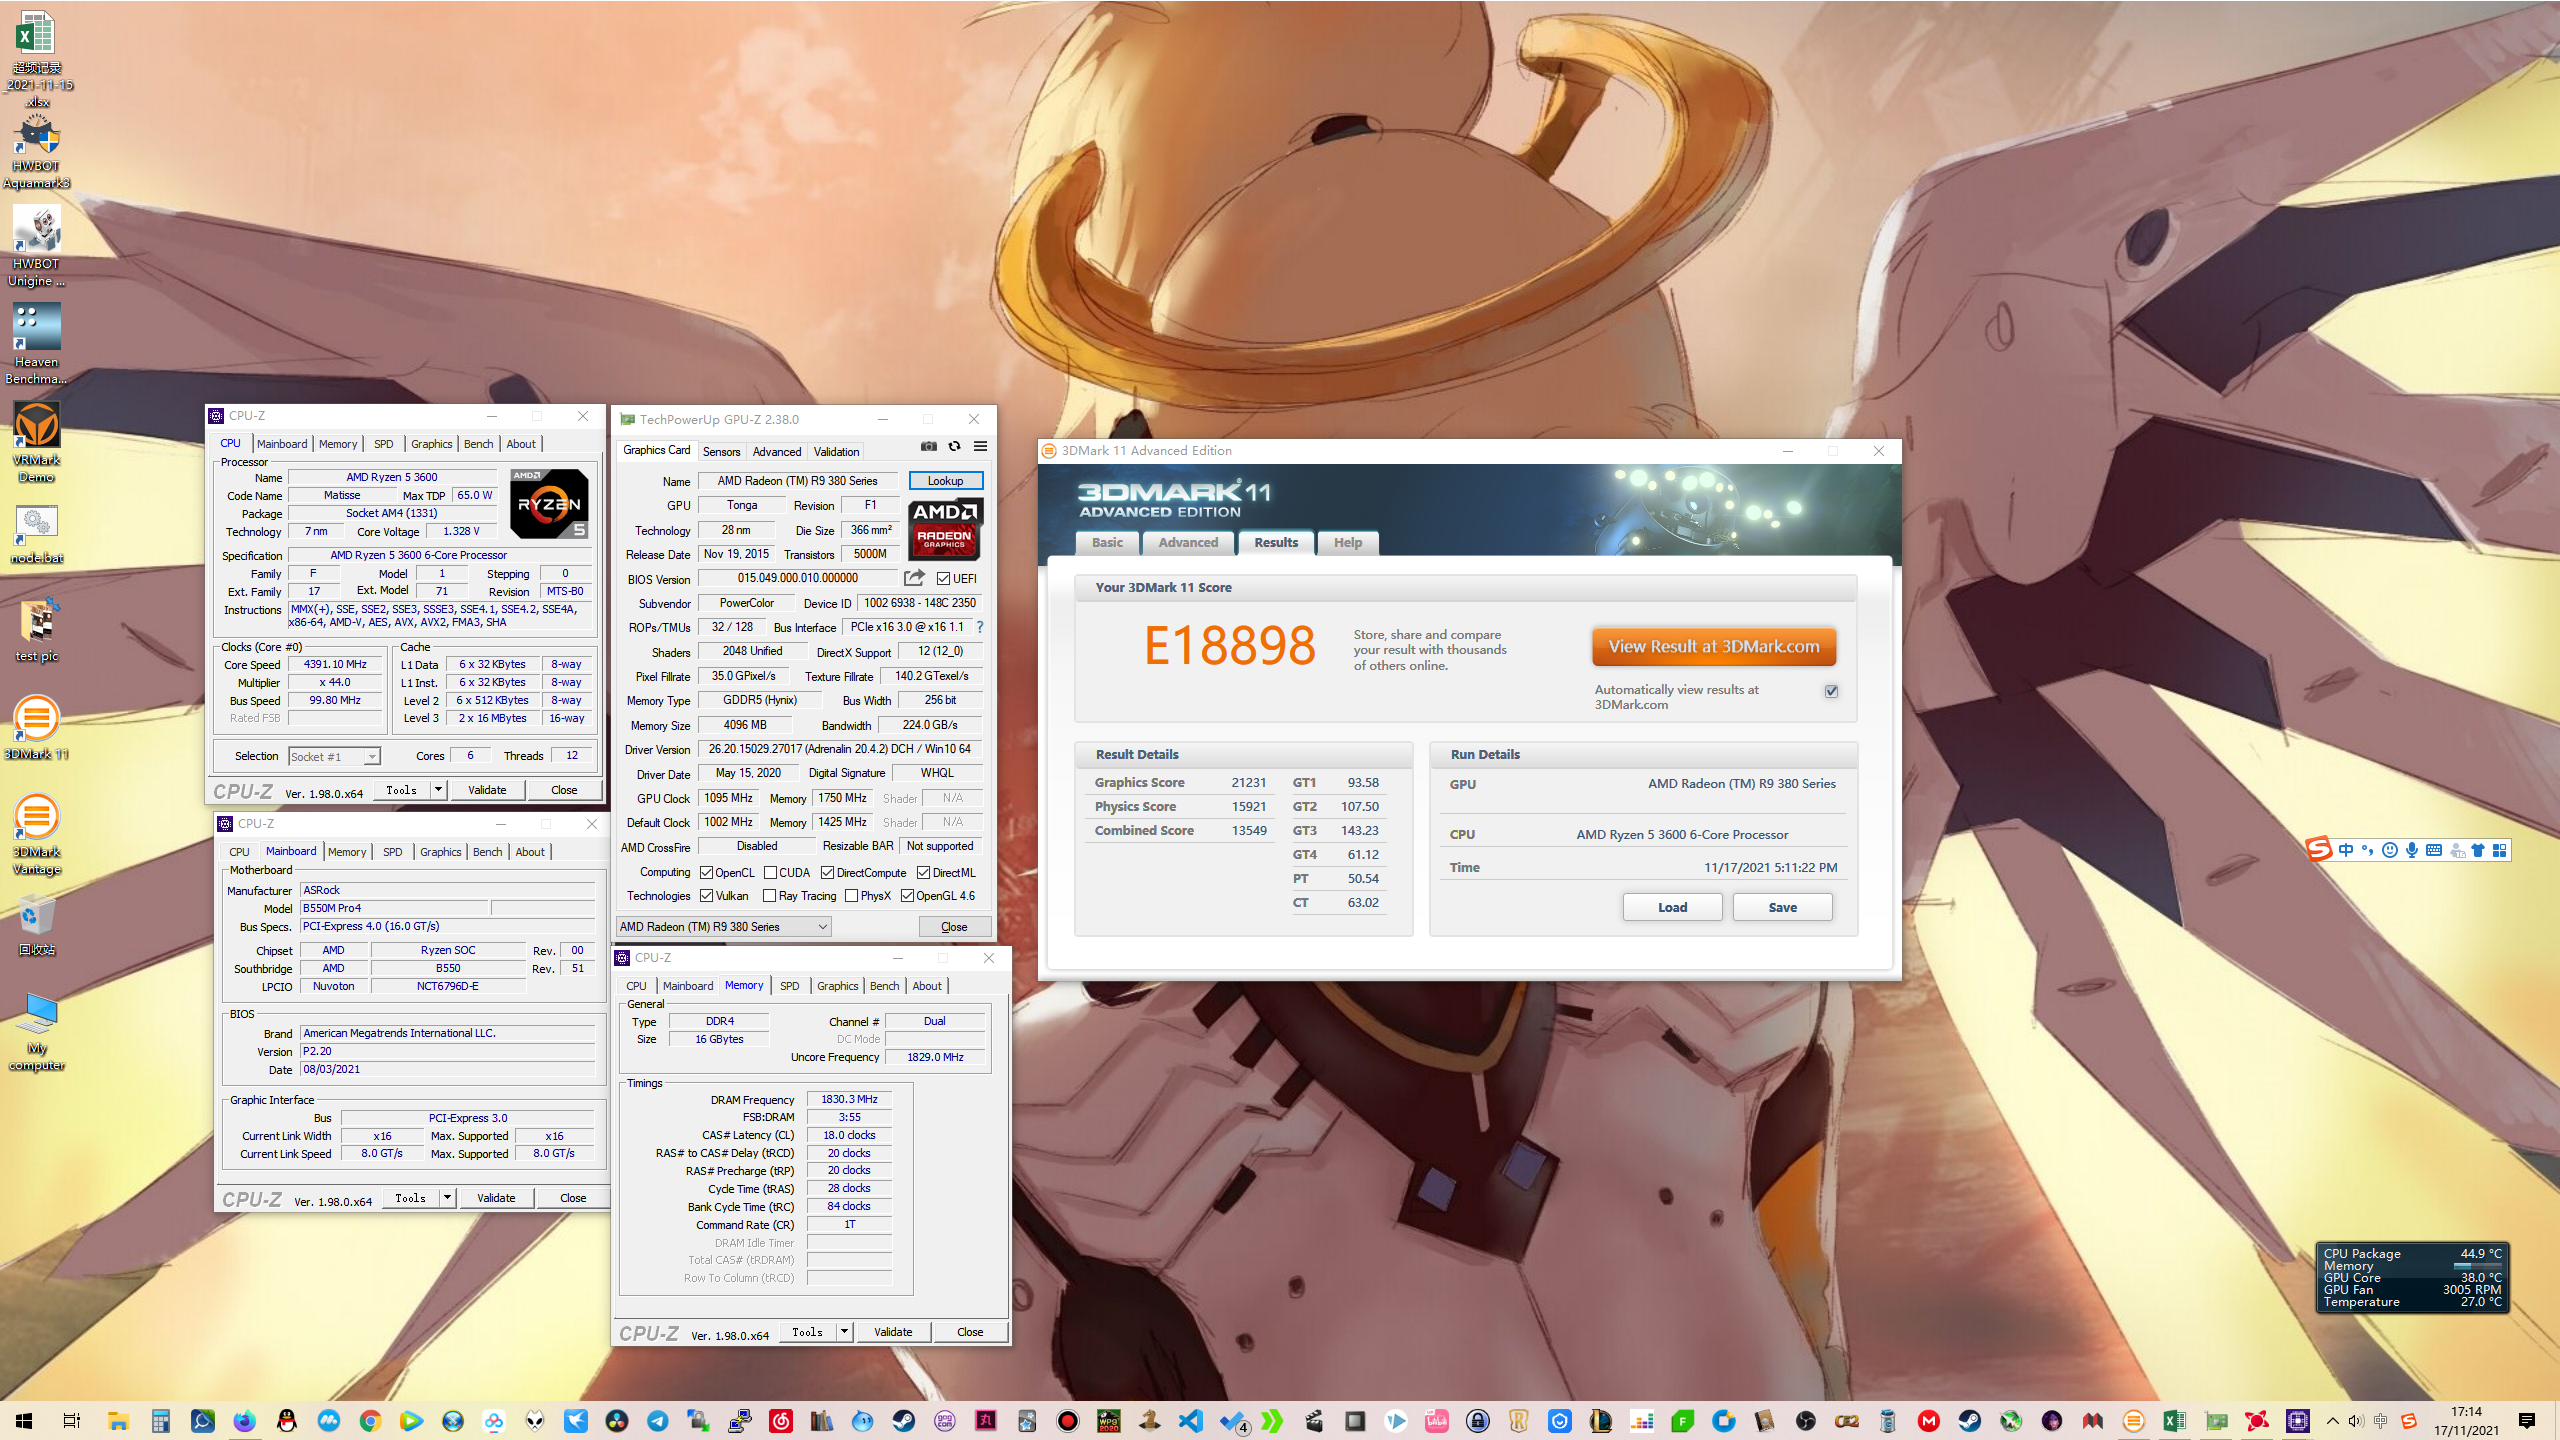Select the node.bat desktop file

coord(37,533)
